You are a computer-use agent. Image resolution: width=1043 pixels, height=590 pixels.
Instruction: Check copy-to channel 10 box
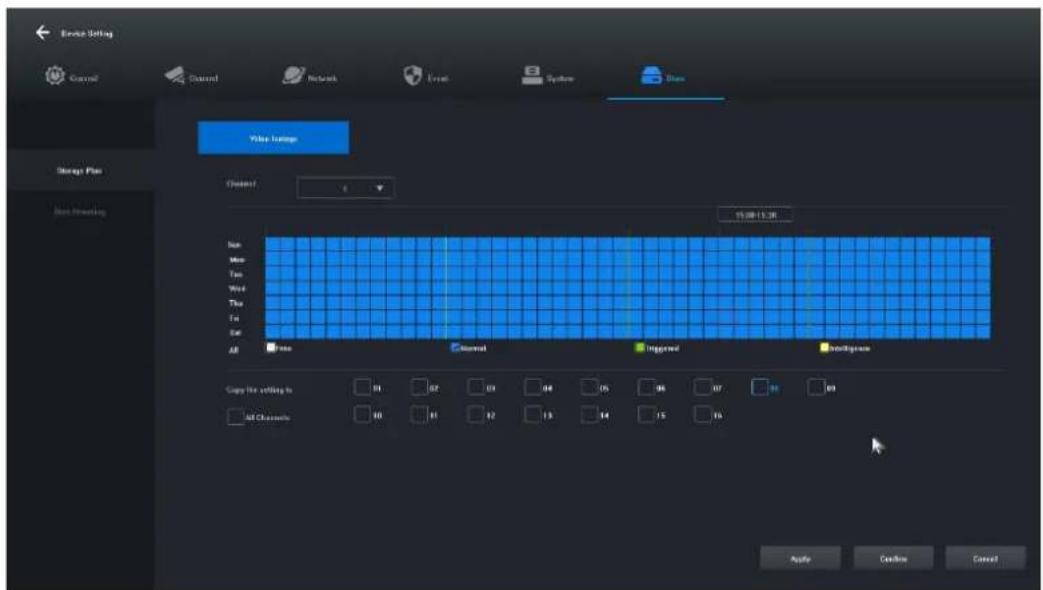pyautogui.click(x=362, y=415)
